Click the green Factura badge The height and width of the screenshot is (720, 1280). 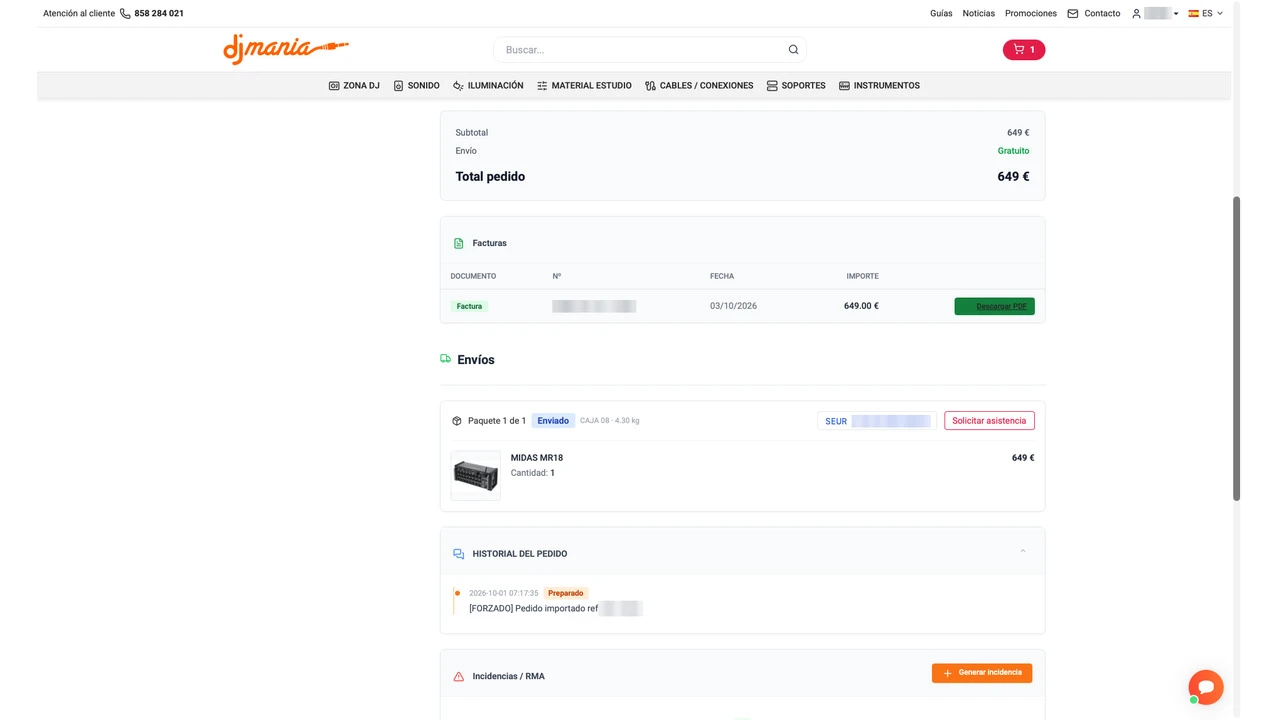click(469, 306)
